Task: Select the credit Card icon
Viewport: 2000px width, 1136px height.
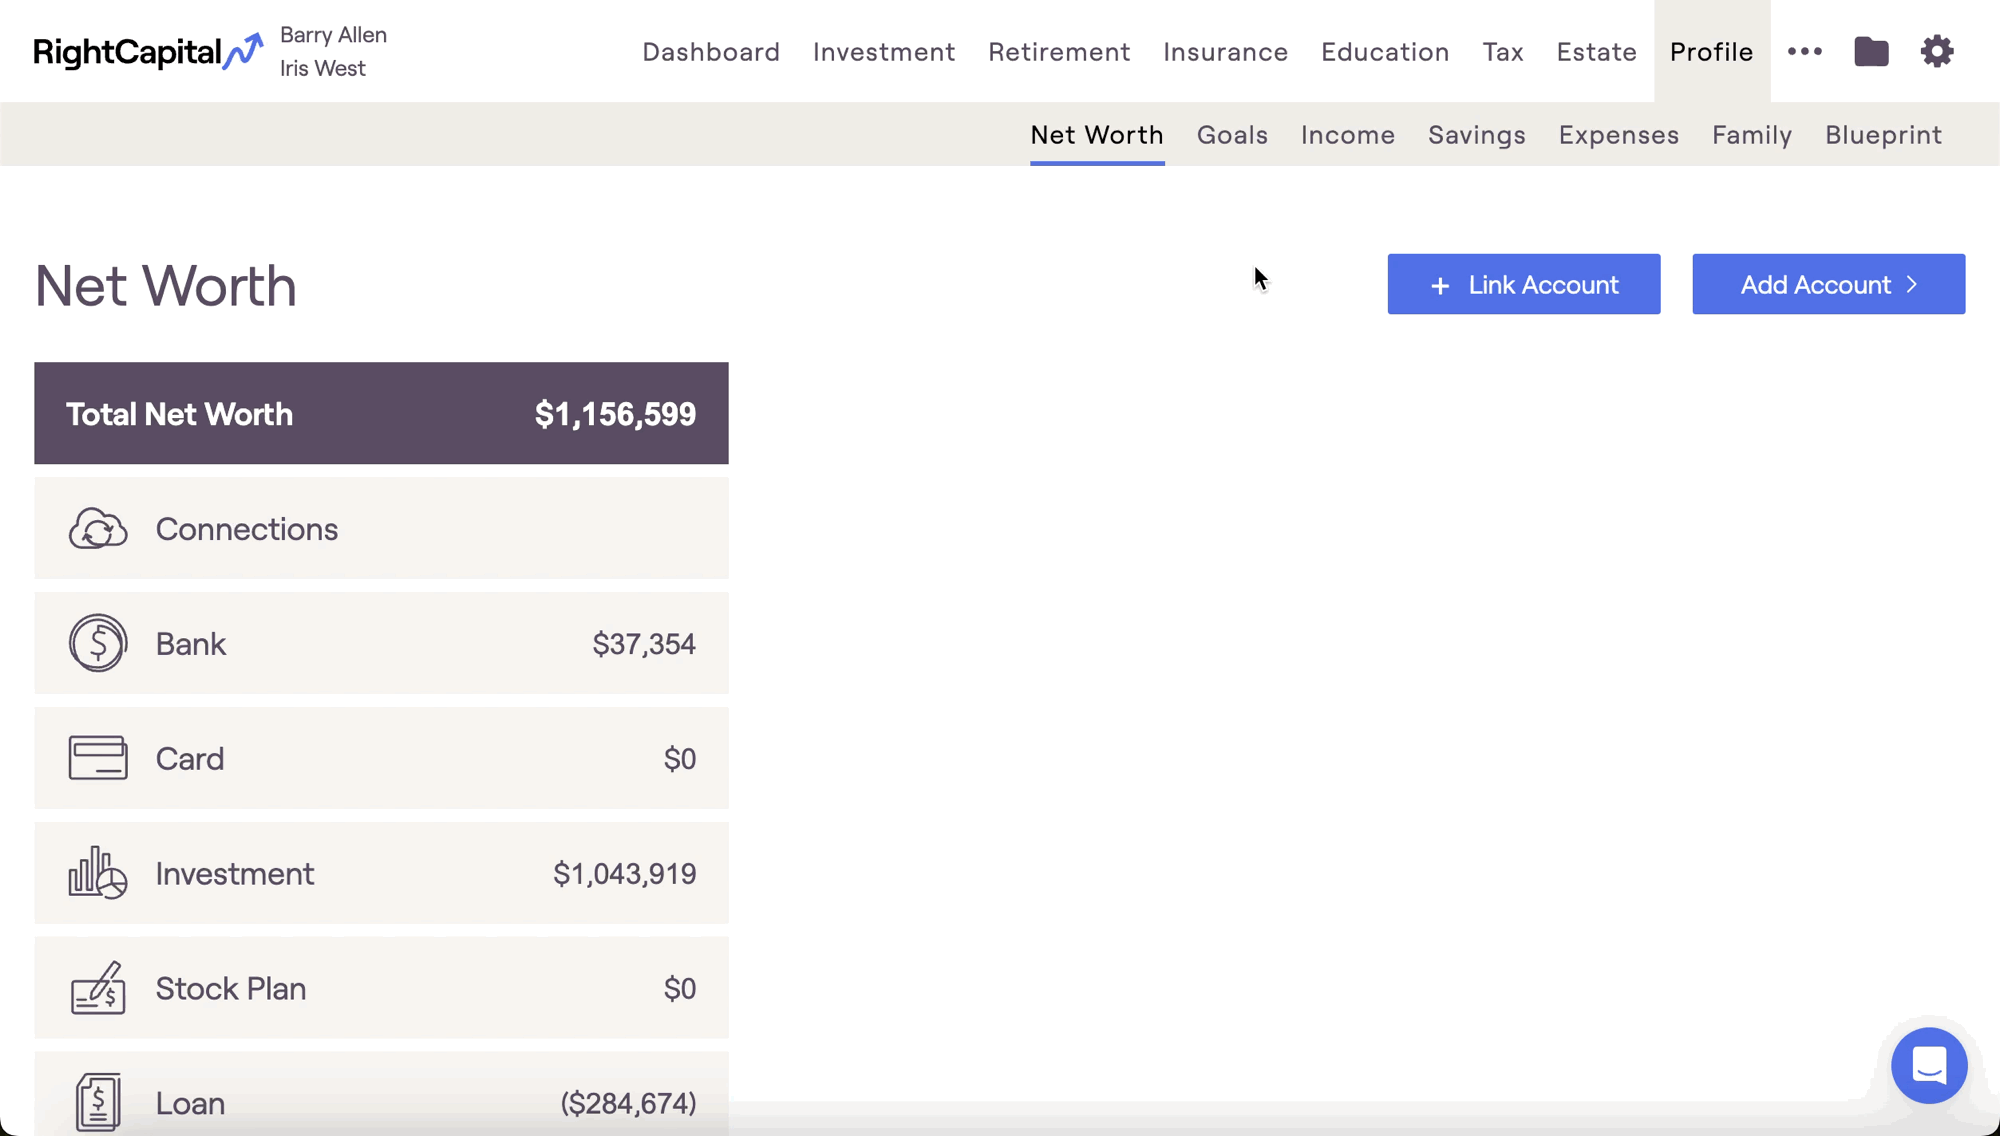Action: point(98,758)
